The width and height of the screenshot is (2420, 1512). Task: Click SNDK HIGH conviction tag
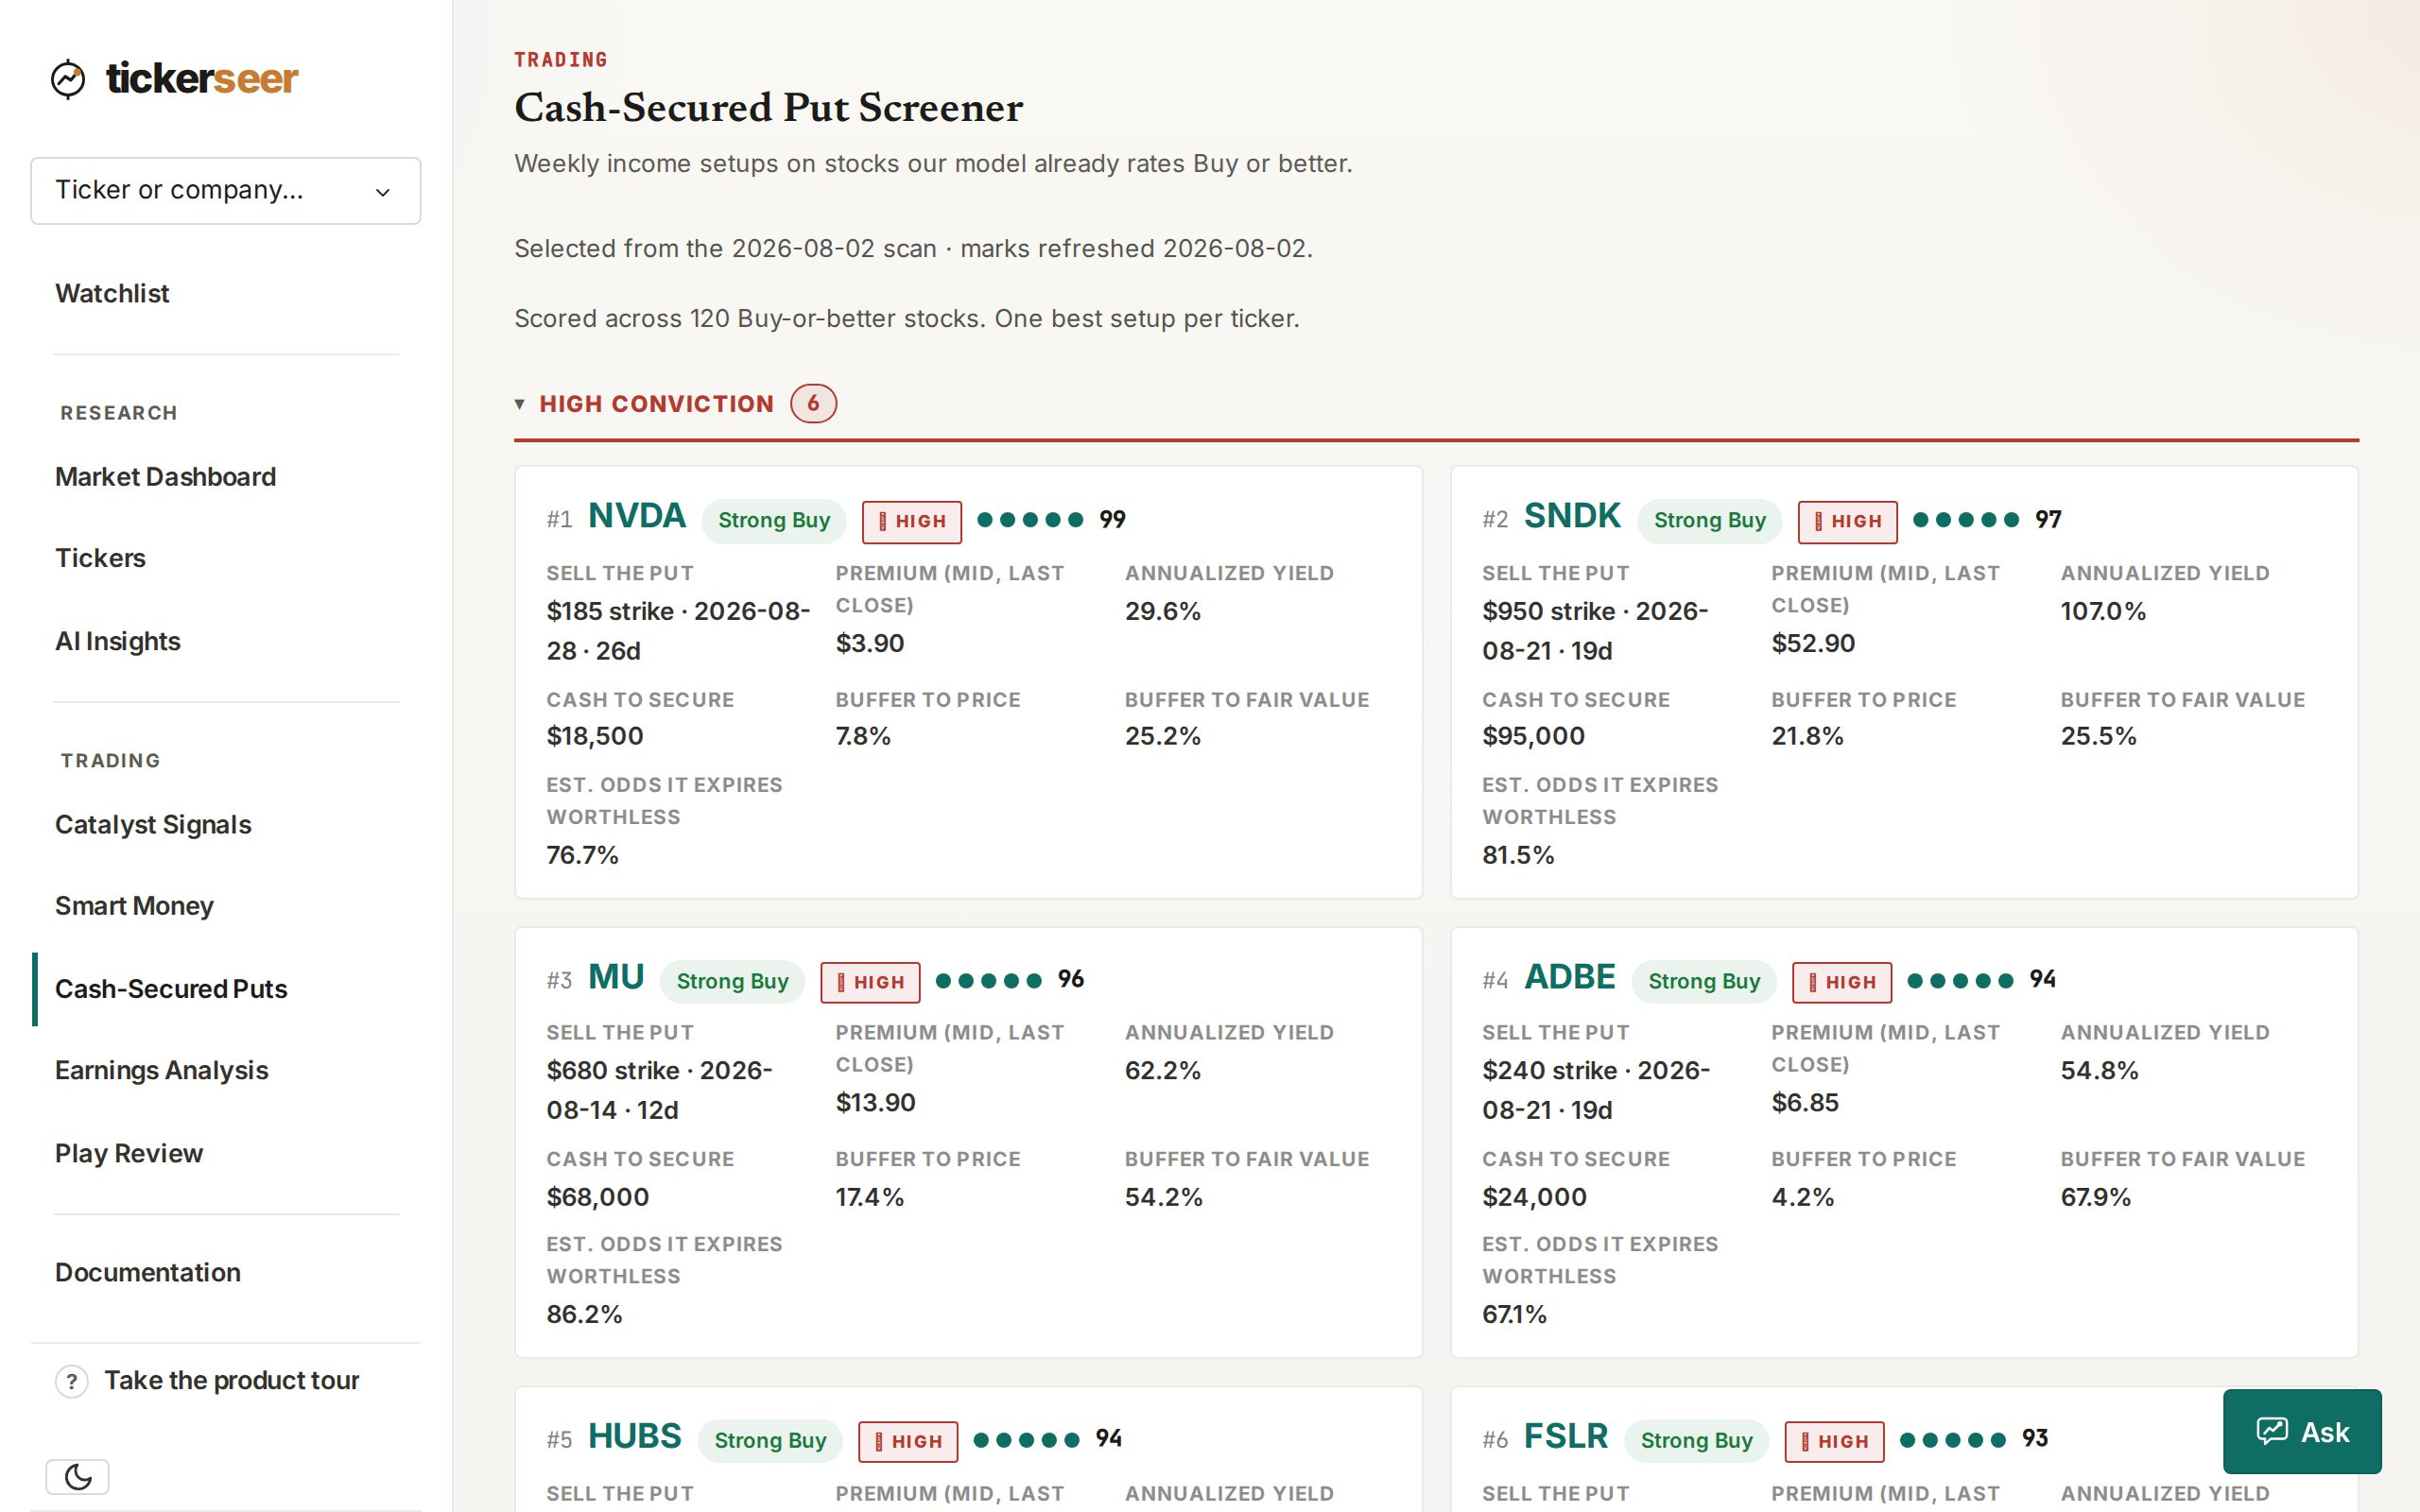[1847, 522]
